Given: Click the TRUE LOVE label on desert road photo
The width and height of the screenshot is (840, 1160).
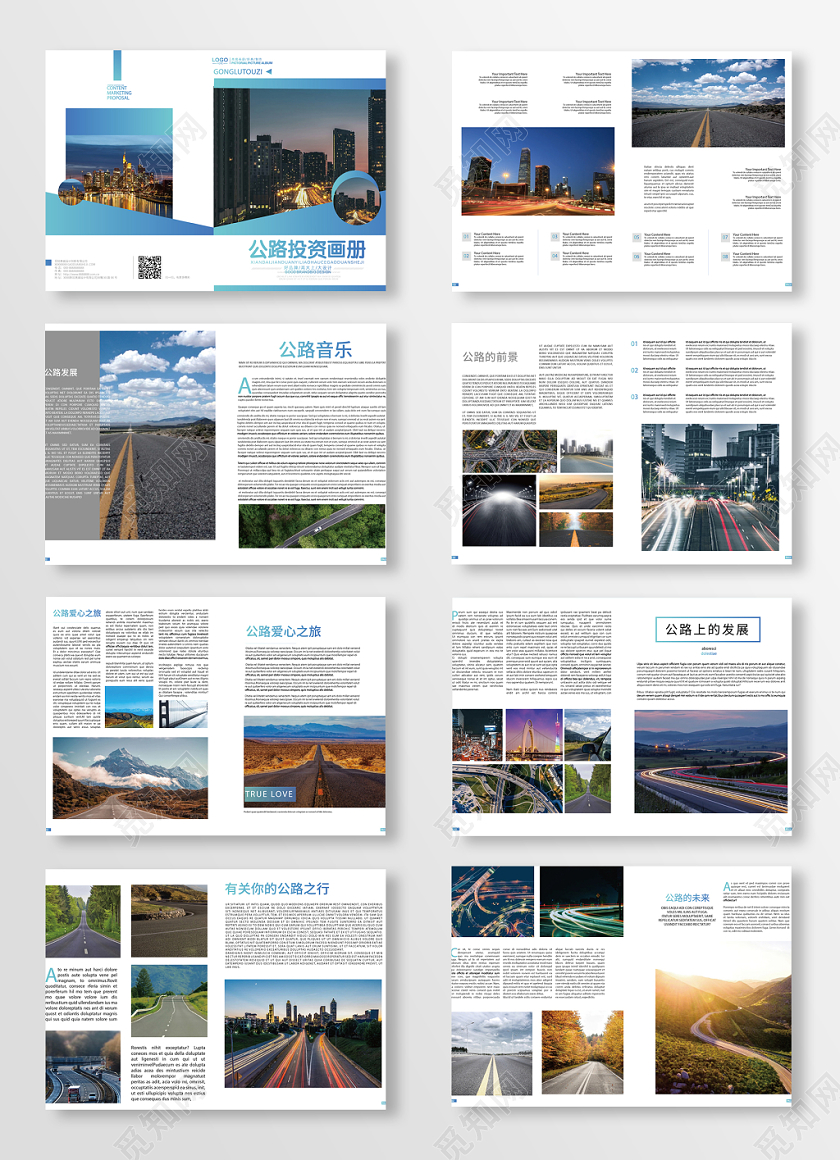Looking at the screenshot, I should pos(270,793).
